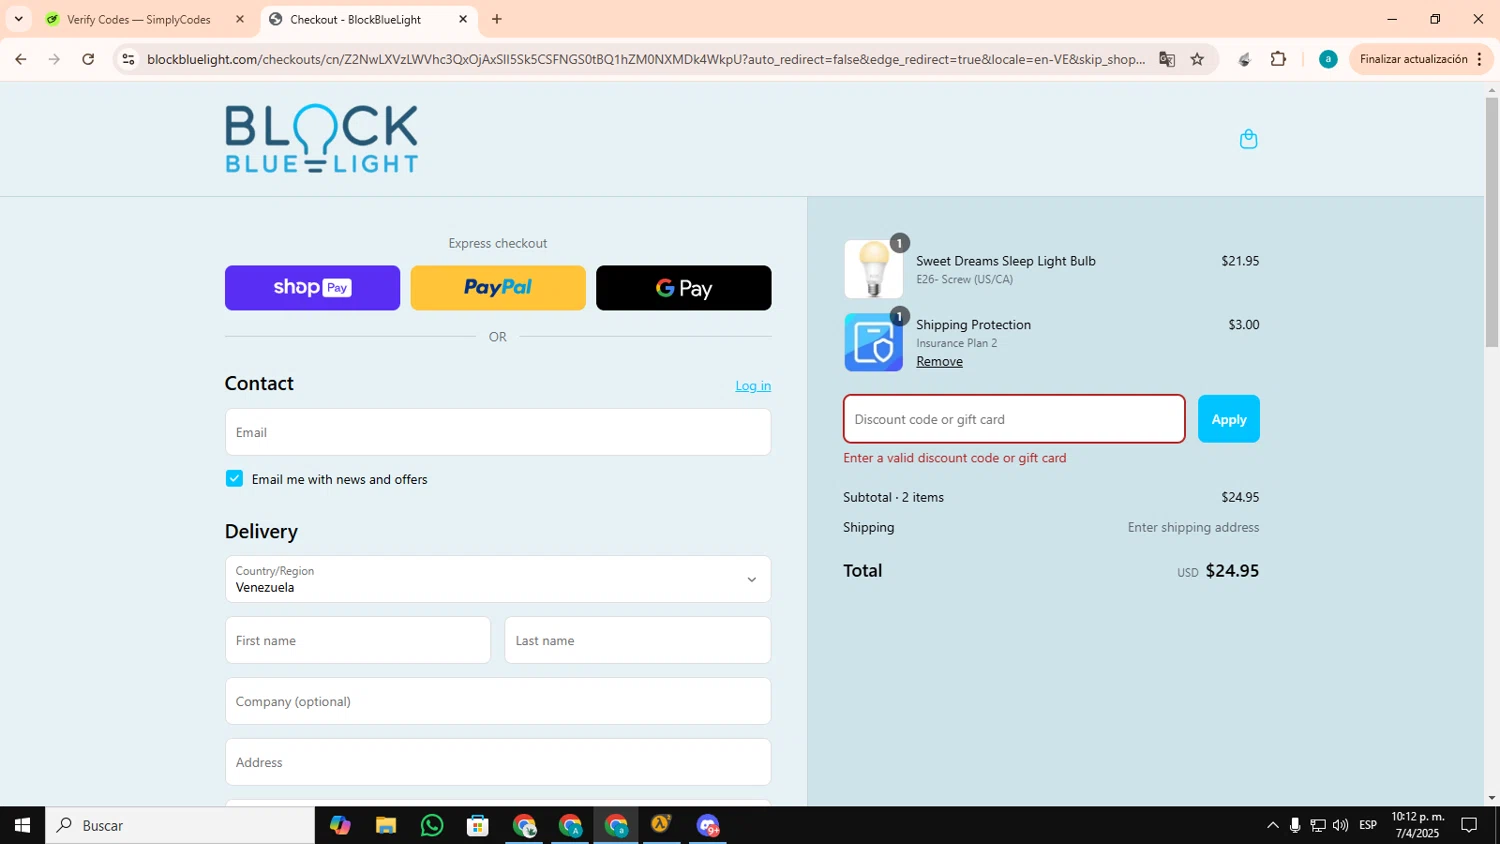Screen dimensions: 1500x844
Task: Switch to Verify Codes — SimplyCodes tab
Action: coord(138,19)
